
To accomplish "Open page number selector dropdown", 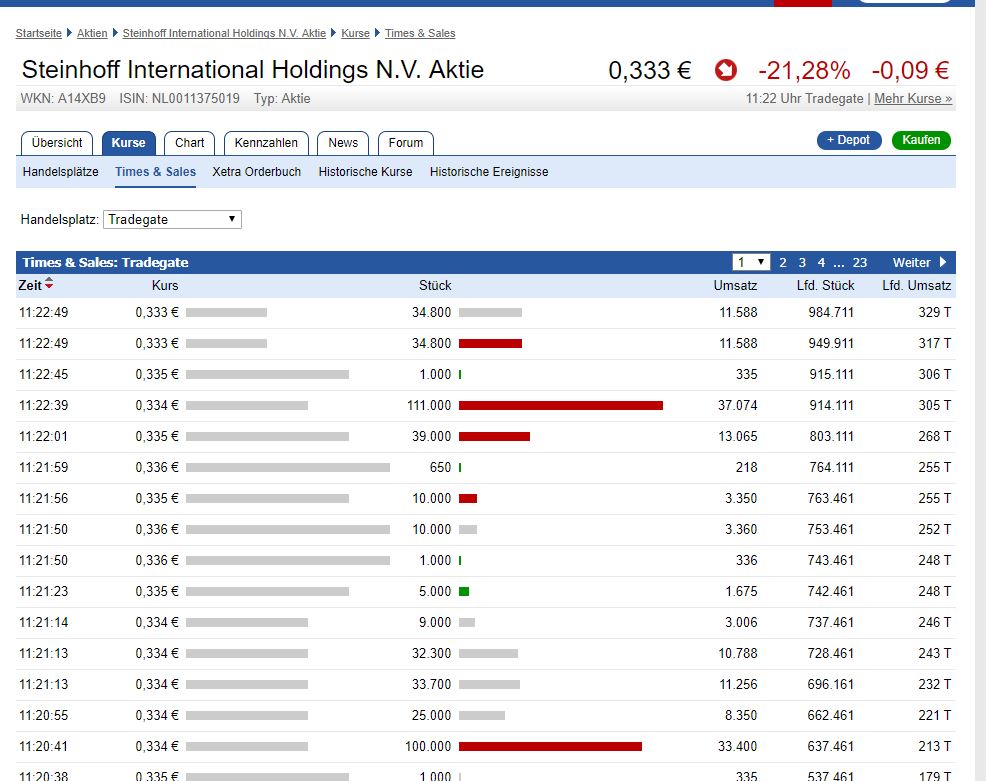I will point(751,262).
